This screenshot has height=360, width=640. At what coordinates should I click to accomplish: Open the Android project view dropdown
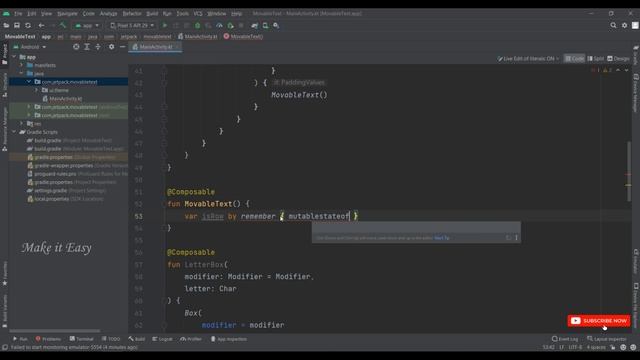click(30, 47)
